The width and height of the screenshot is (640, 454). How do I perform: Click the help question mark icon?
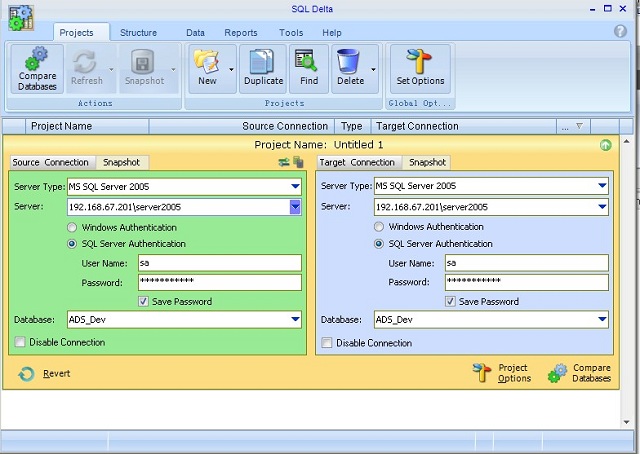(x=620, y=31)
